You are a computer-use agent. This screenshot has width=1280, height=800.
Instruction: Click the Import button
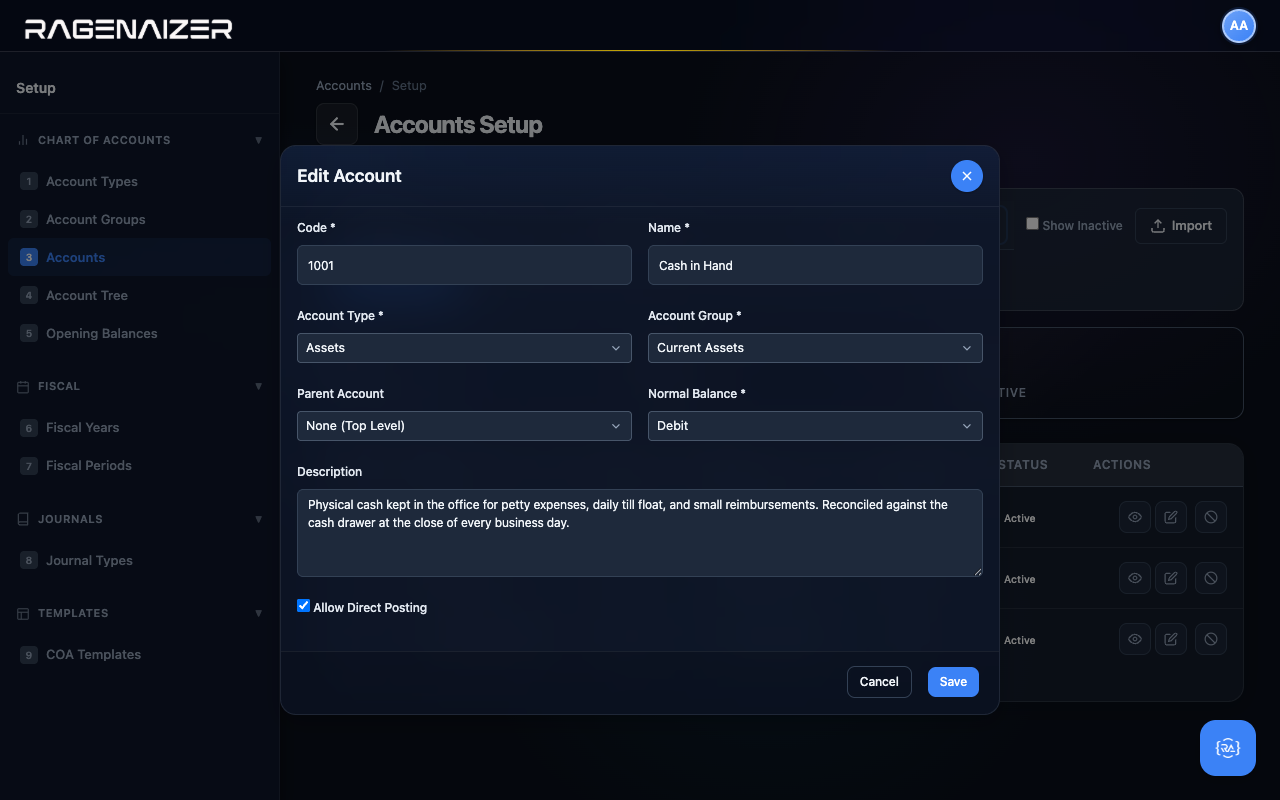[1181, 226]
